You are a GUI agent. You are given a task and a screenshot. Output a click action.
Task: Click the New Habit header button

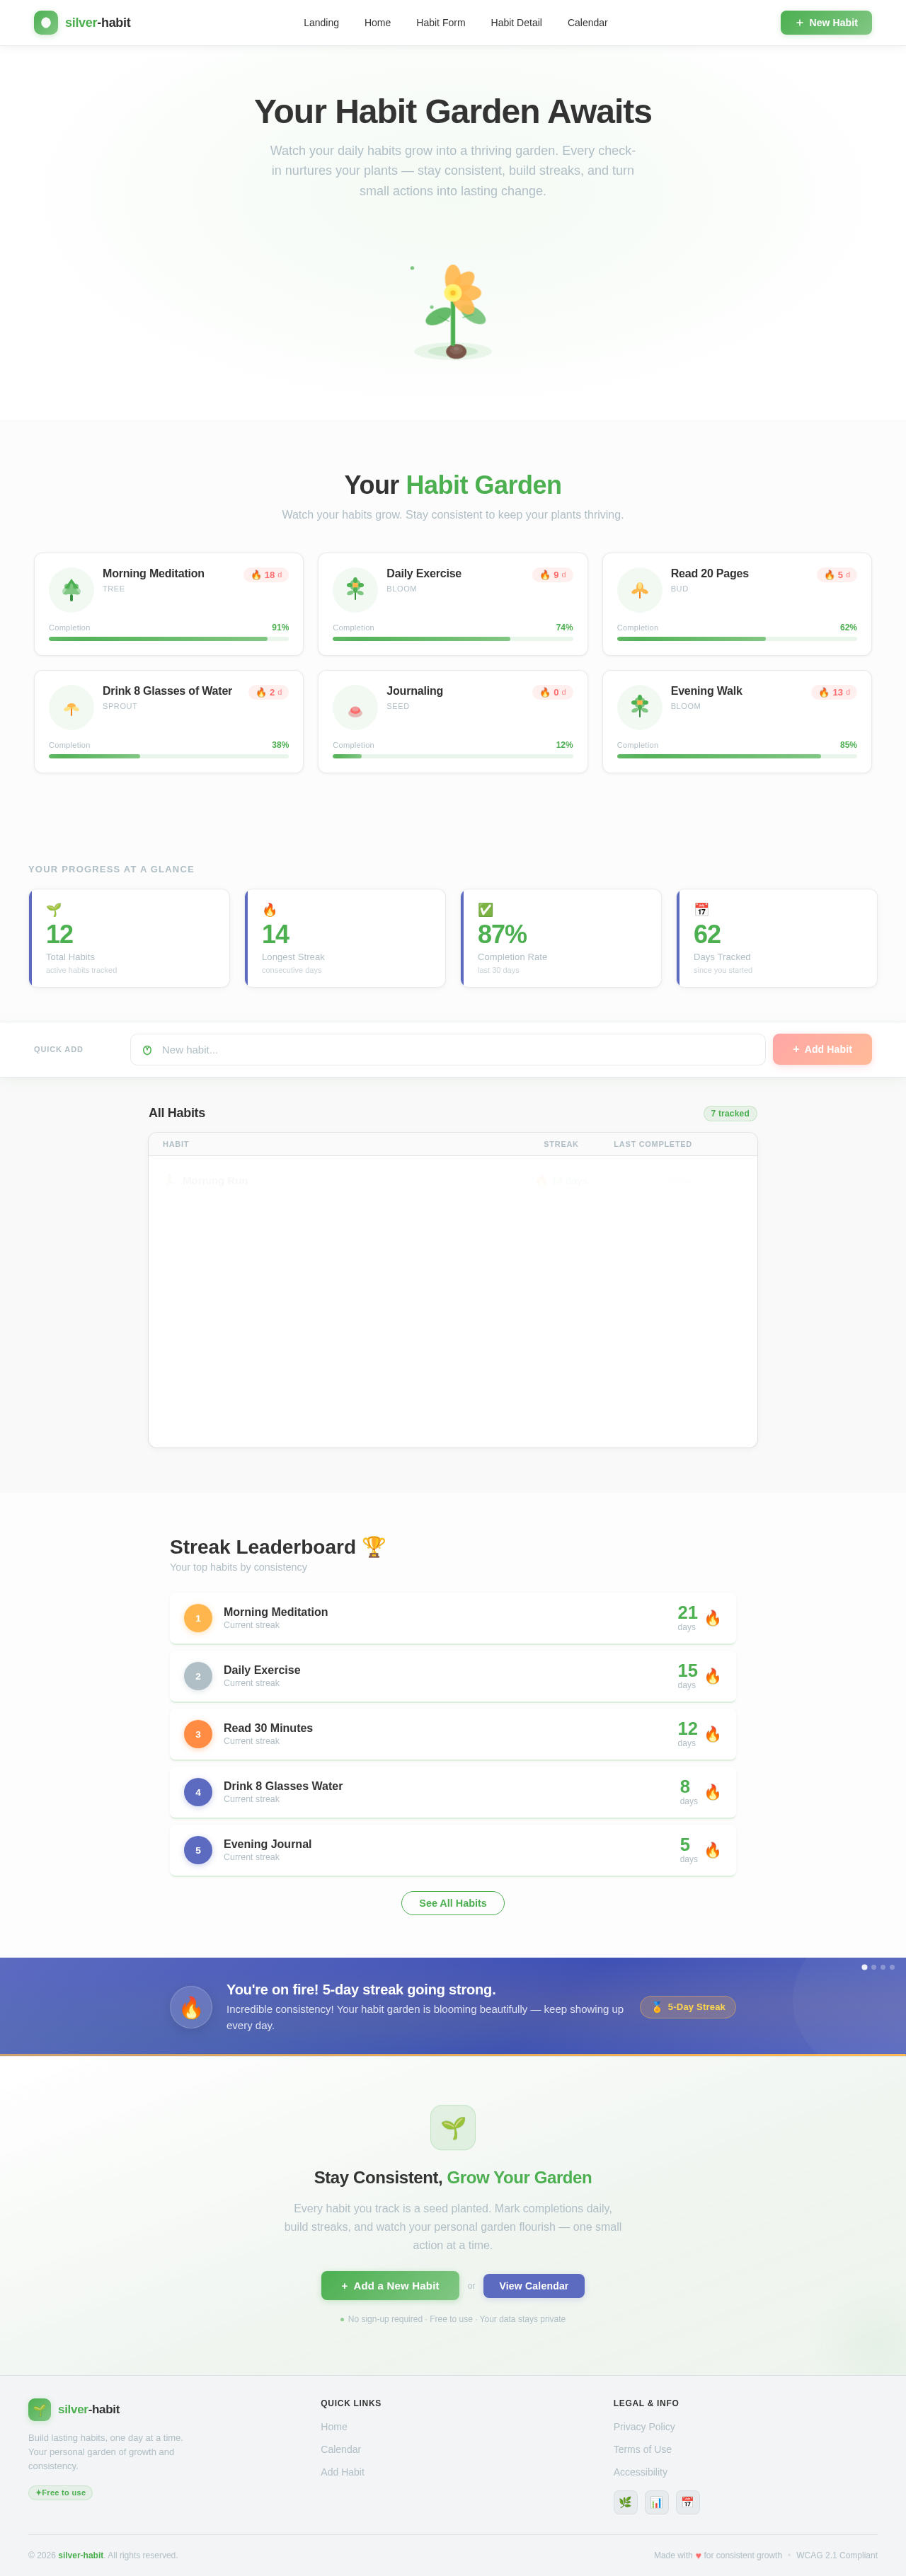(826, 23)
